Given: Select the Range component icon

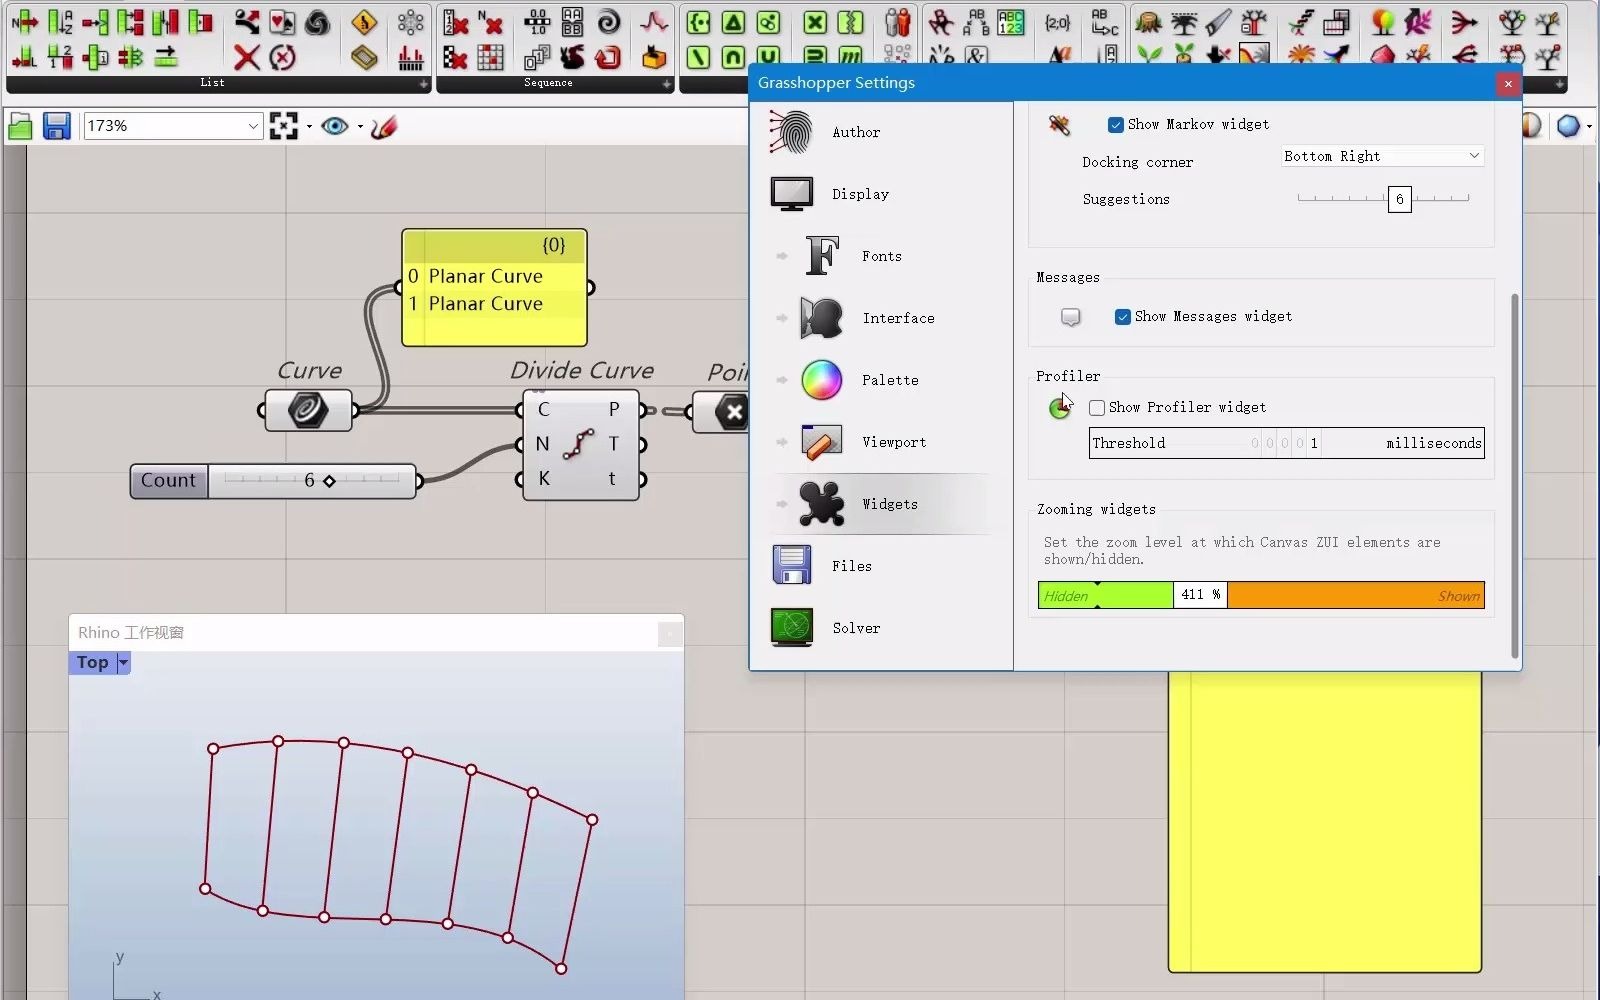Looking at the screenshot, I should tap(537, 22).
